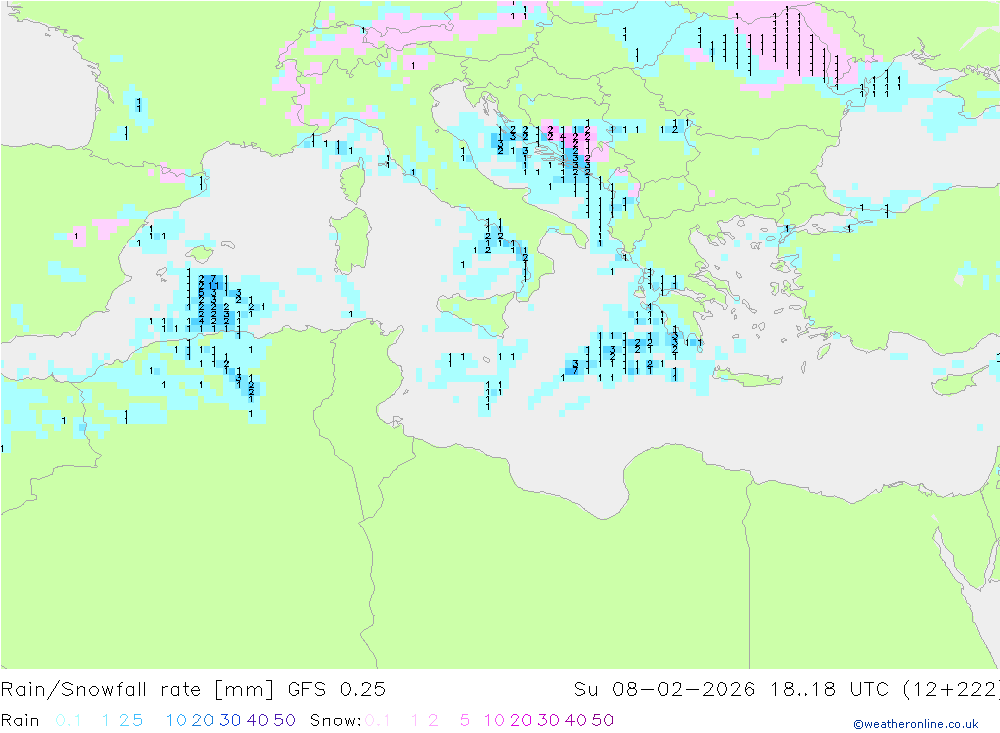Screen dimensions: 1000x733
Task: Click the Rain legend value 0.1
Action: pos(68,720)
